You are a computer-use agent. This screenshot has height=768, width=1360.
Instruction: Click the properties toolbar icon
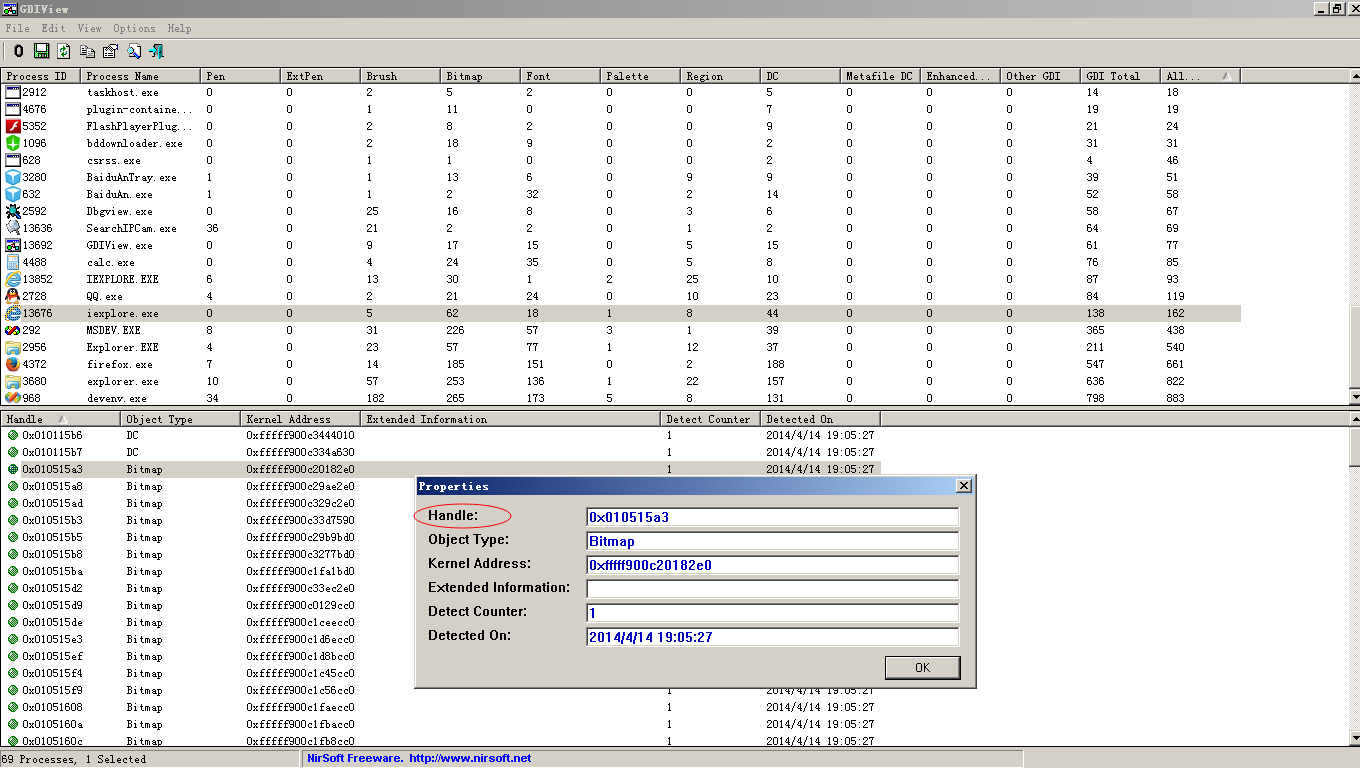tap(110, 51)
